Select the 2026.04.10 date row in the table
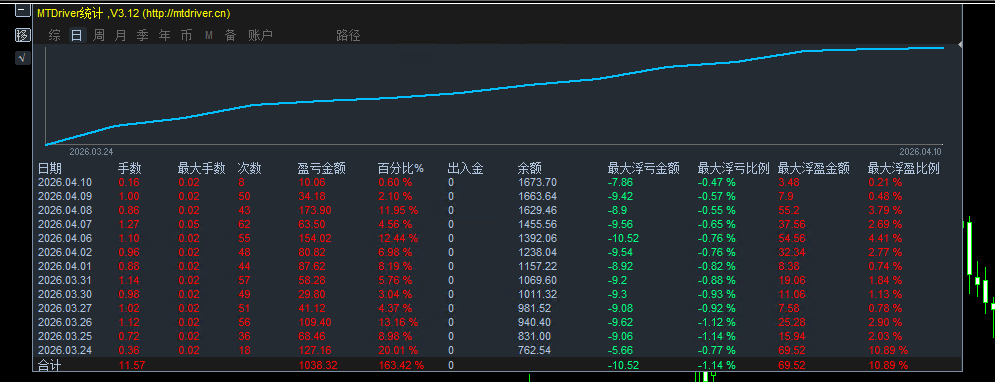The height and width of the screenshot is (382, 995). [x=65, y=182]
